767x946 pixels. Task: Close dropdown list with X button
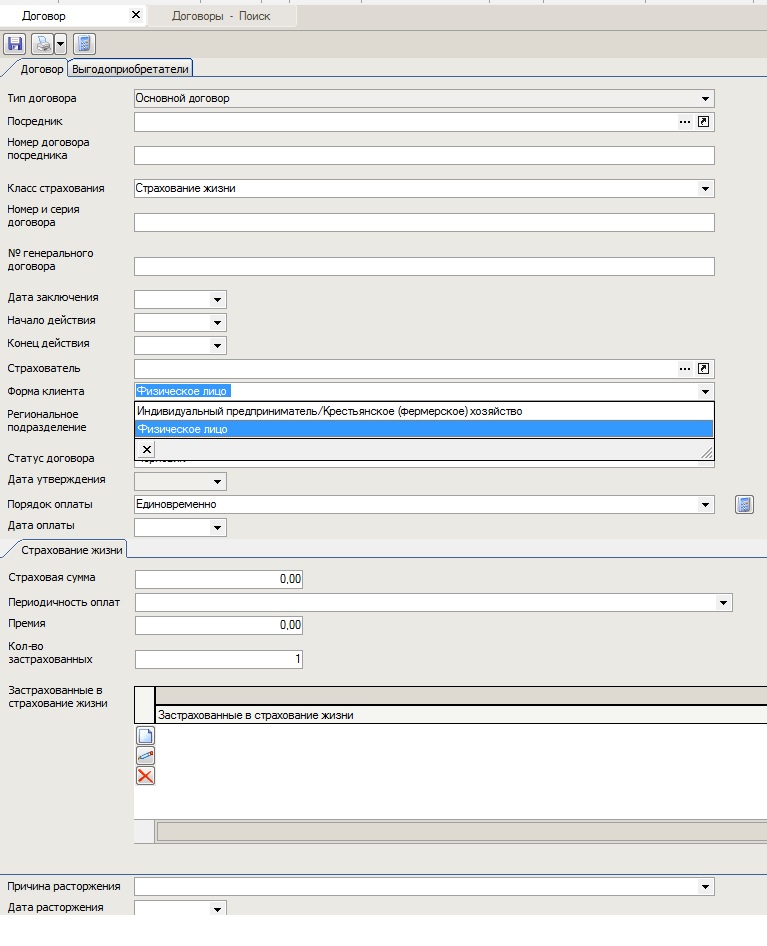point(147,450)
